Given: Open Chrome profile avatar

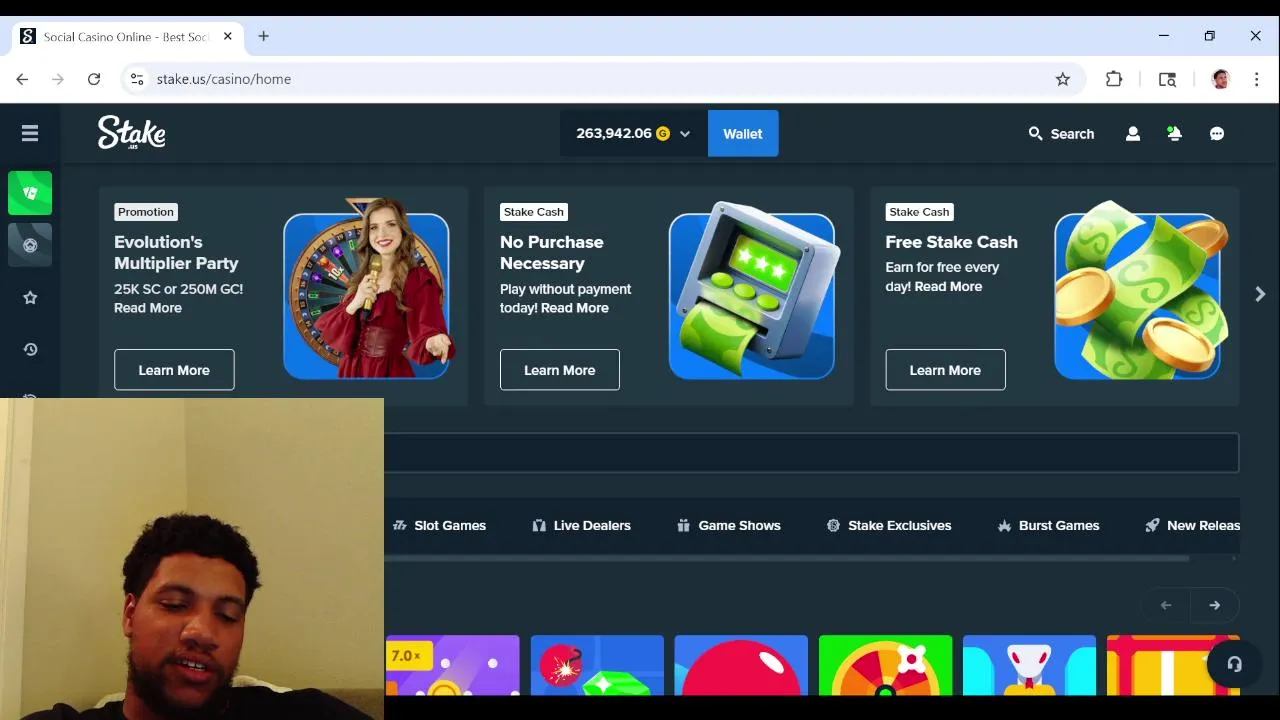Looking at the screenshot, I should [x=1220, y=79].
